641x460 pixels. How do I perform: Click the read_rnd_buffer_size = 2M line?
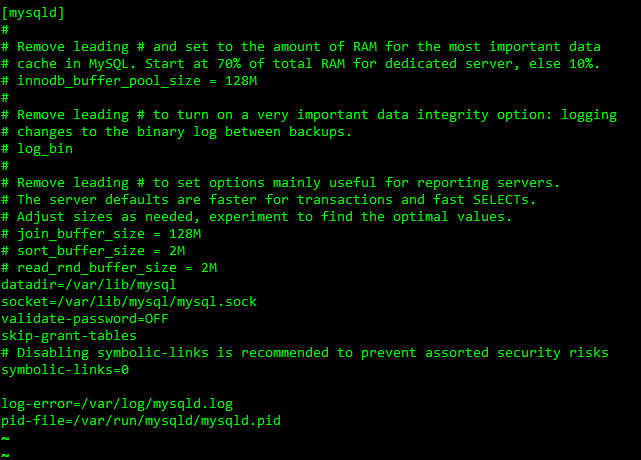(x=109, y=268)
